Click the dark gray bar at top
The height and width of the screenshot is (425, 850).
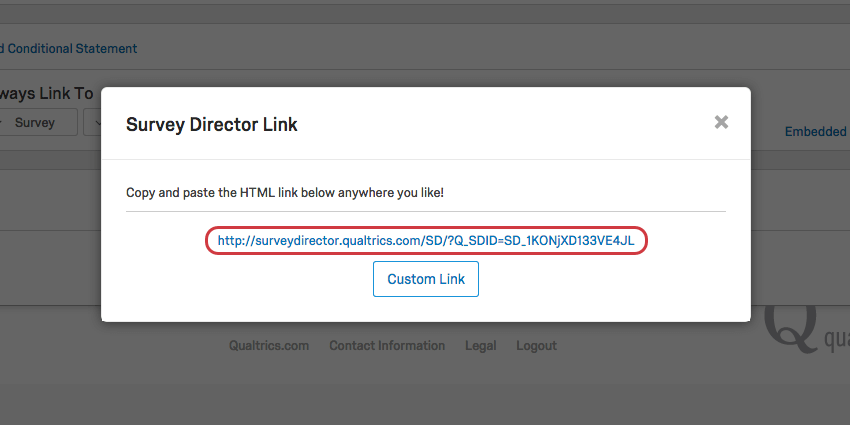[x=425, y=14]
